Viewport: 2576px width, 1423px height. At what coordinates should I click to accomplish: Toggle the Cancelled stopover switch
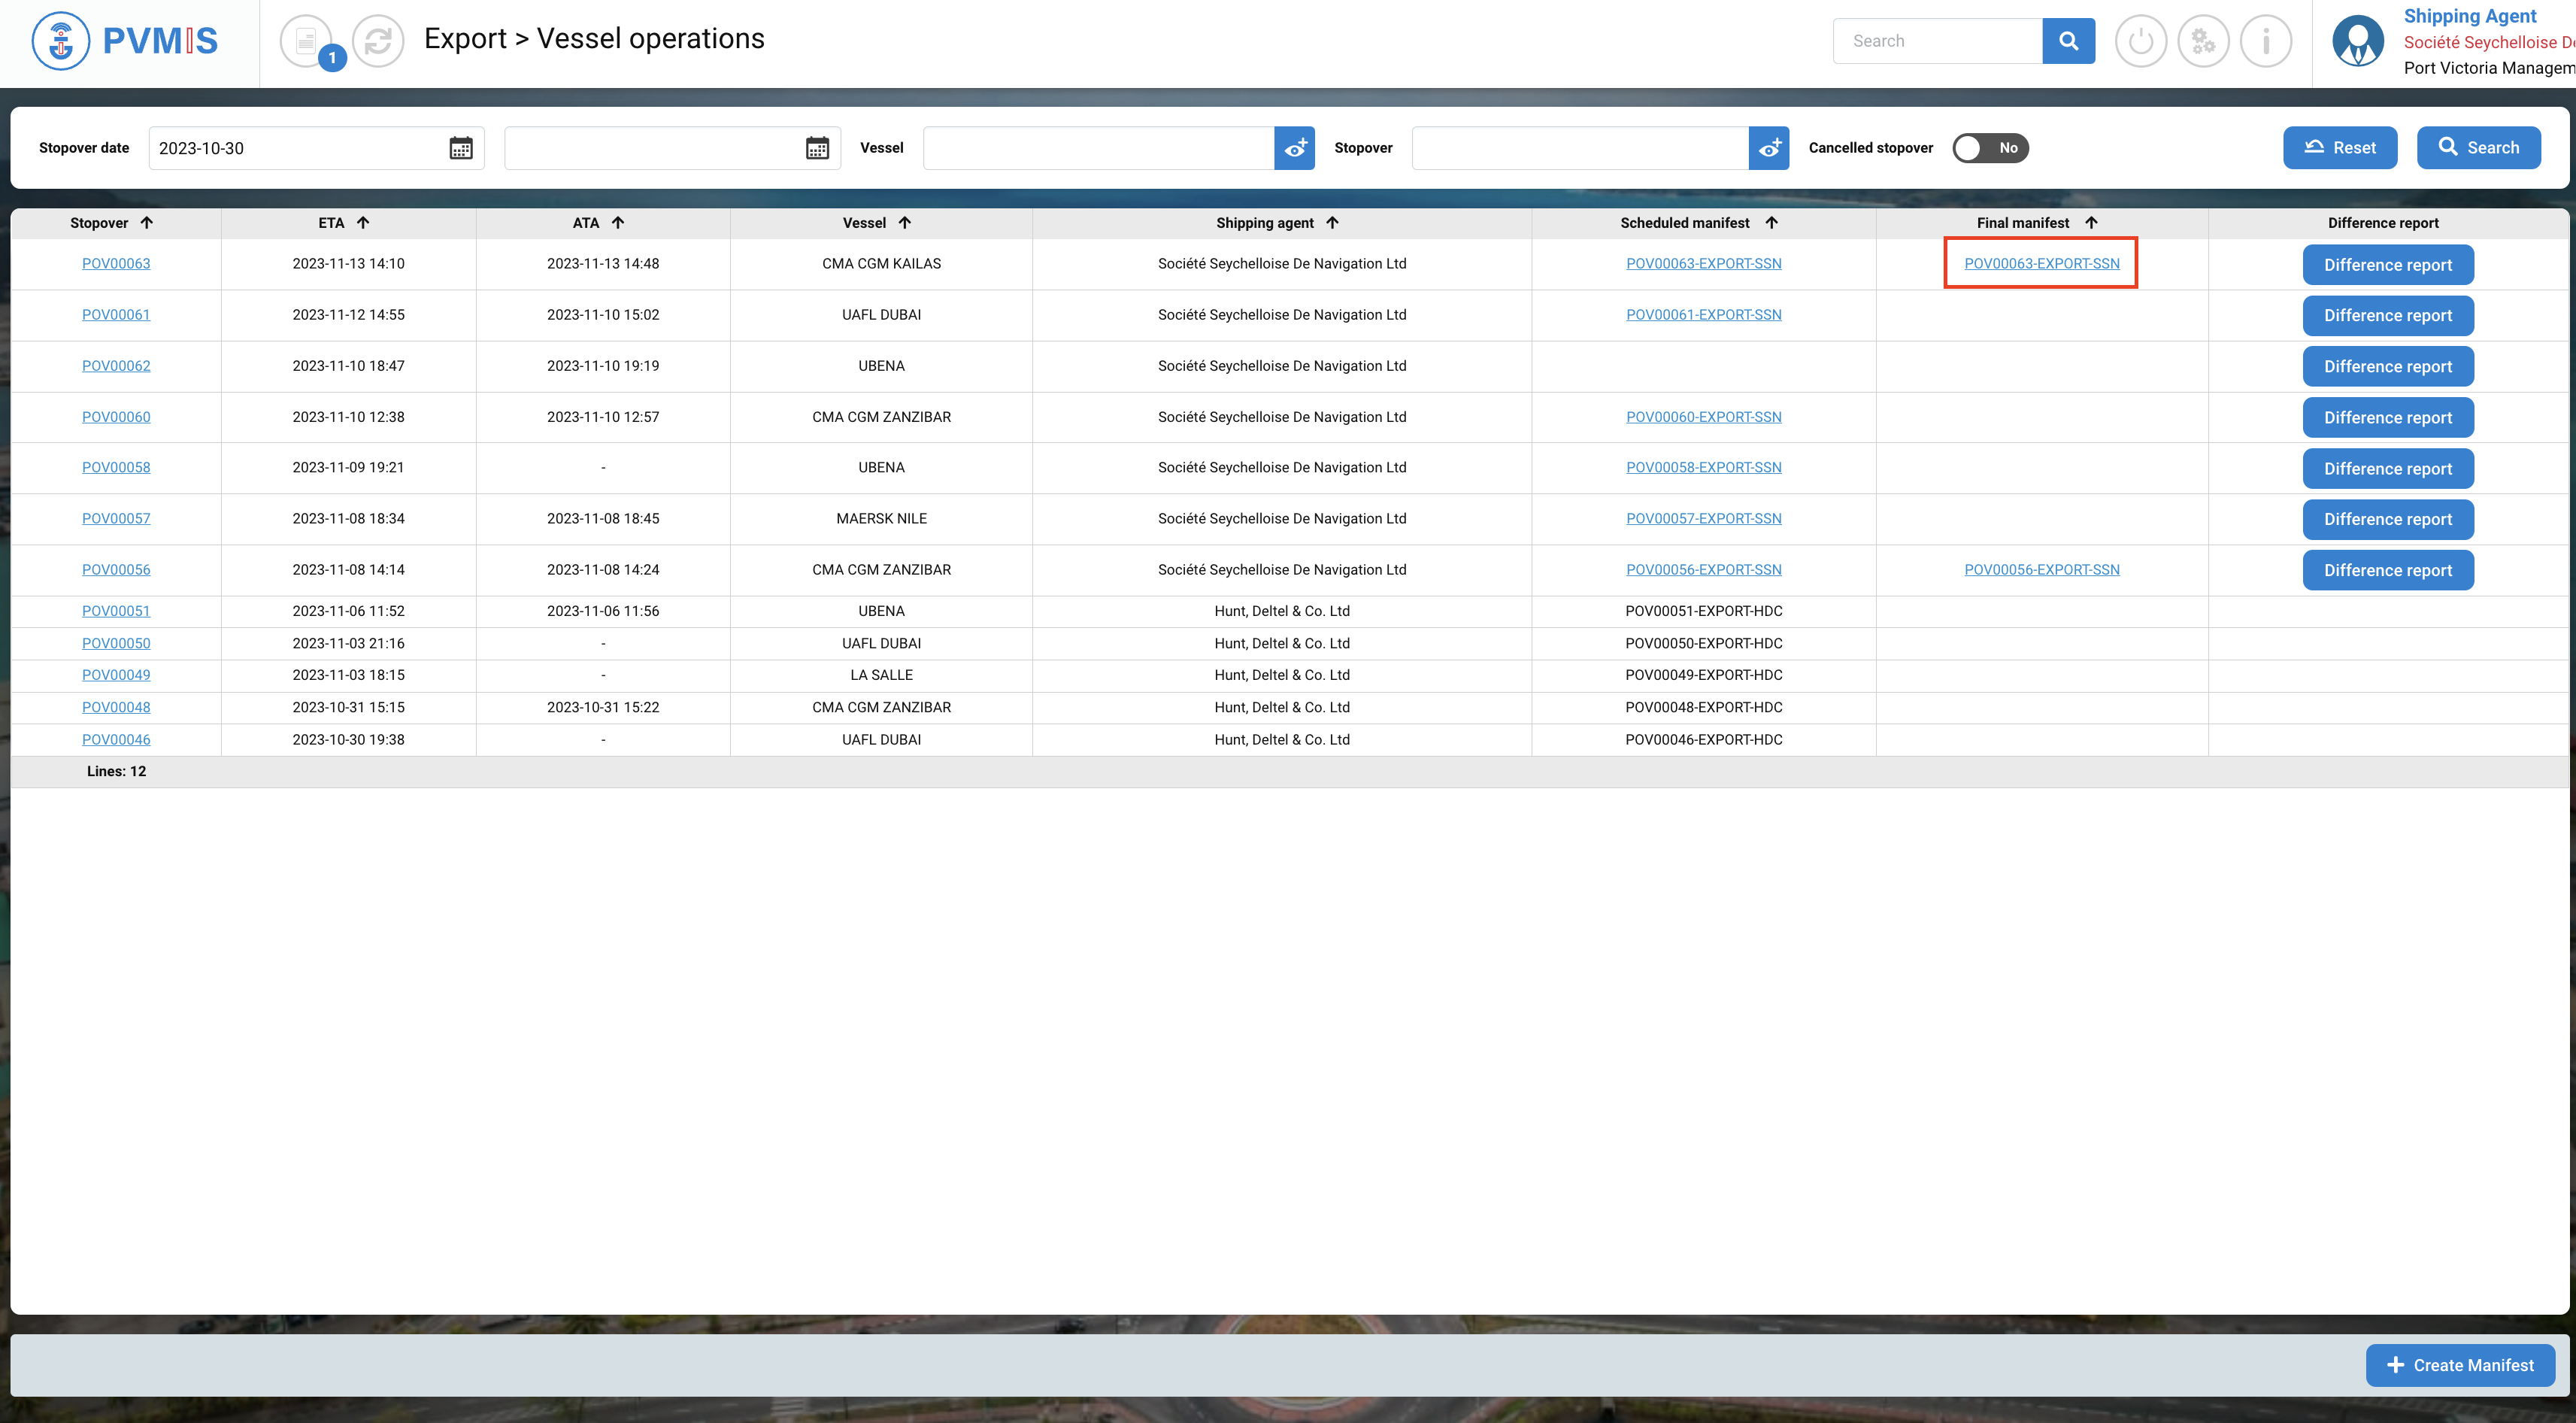tap(1989, 148)
